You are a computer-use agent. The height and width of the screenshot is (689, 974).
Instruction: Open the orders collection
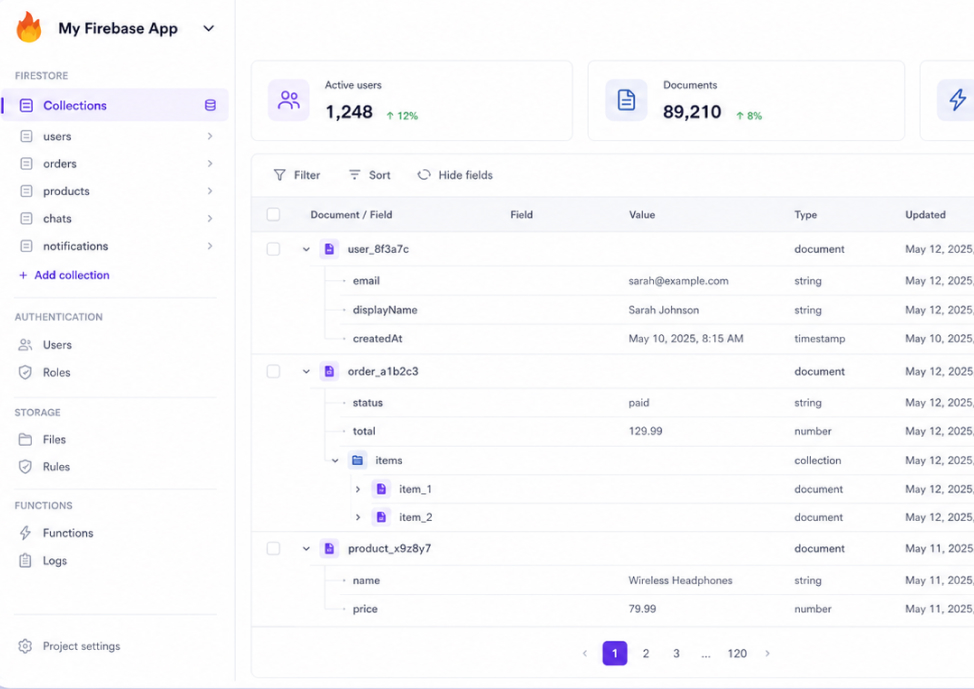click(60, 163)
